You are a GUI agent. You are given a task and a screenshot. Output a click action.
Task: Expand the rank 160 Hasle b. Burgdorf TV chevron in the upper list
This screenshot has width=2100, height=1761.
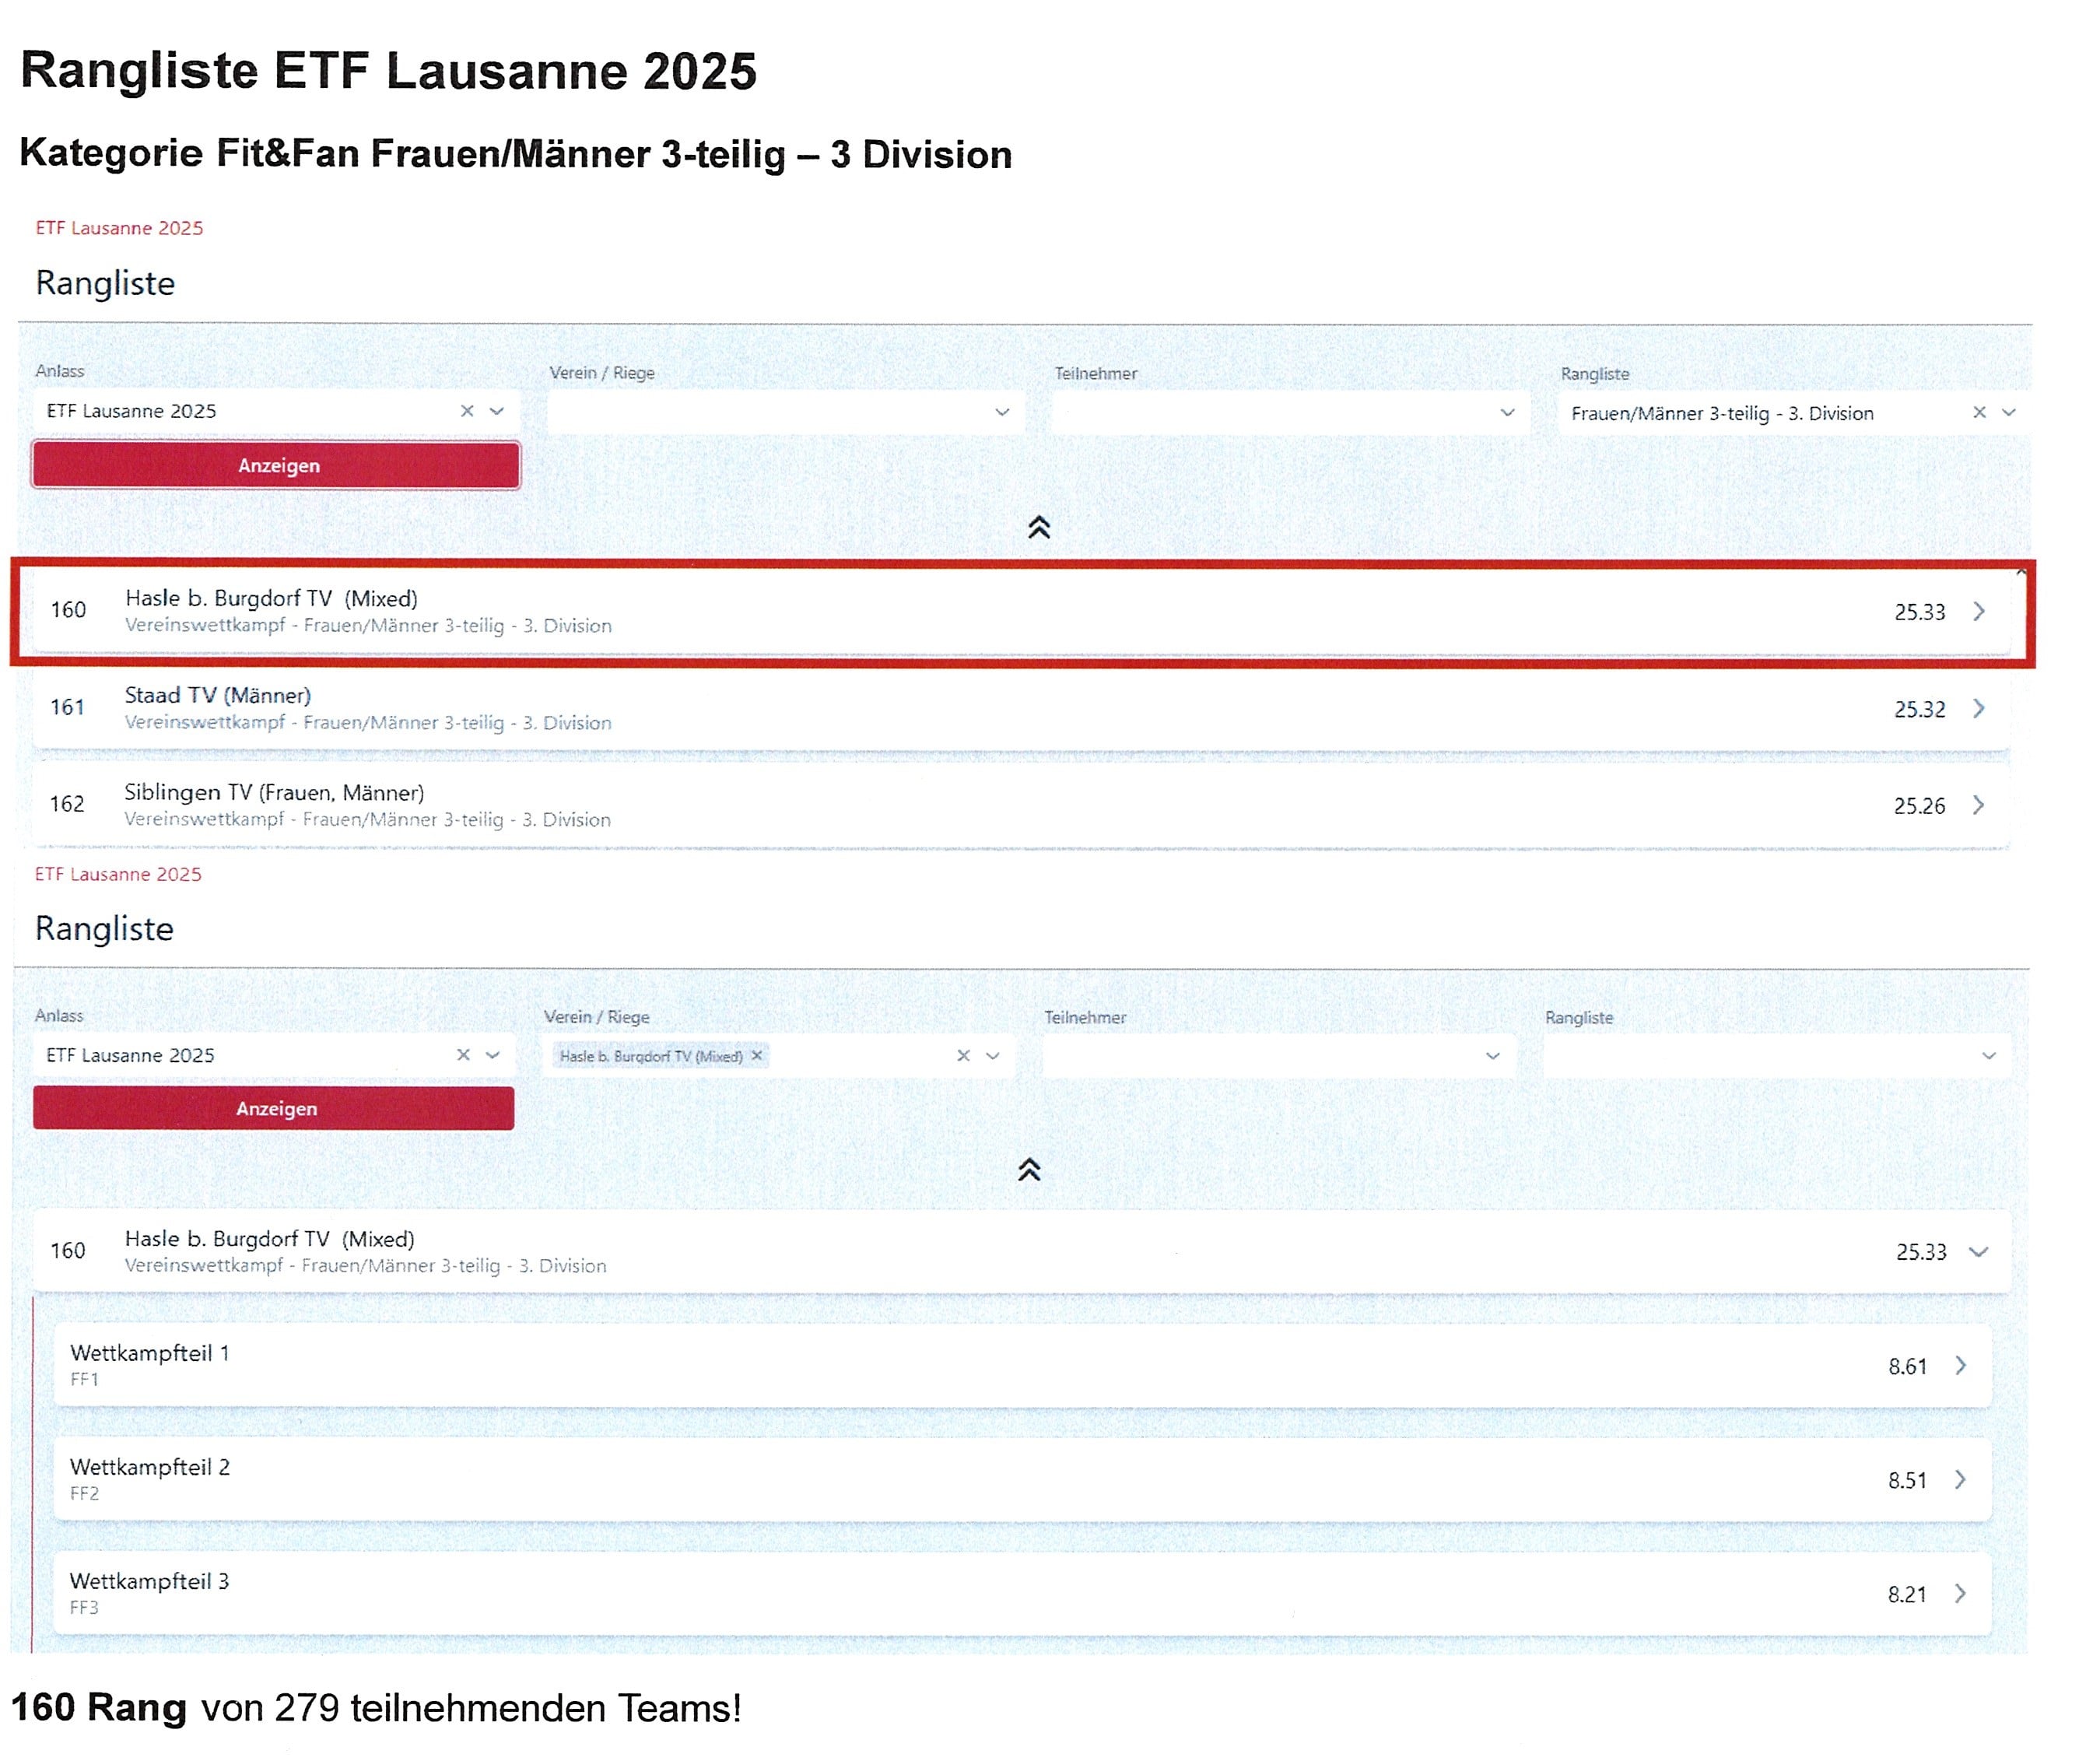click(x=1979, y=611)
